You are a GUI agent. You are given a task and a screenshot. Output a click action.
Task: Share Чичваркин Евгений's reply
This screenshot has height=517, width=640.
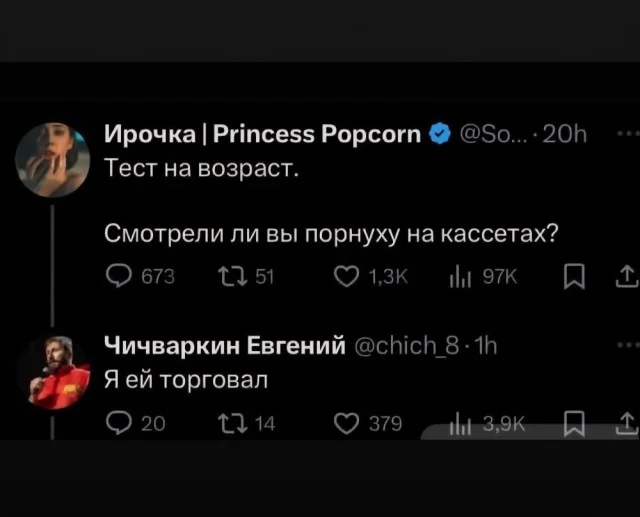coord(626,423)
